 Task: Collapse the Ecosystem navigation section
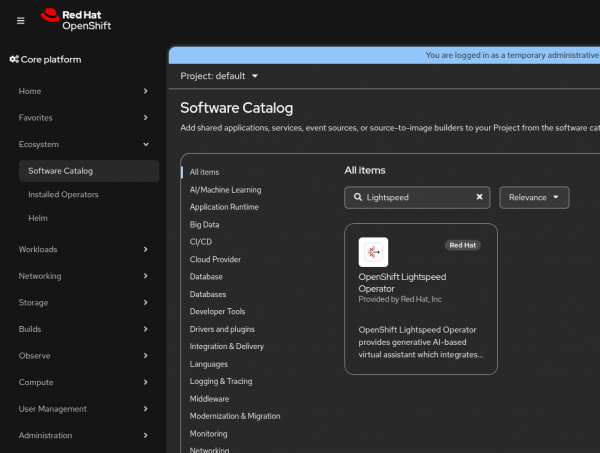[x=83, y=144]
